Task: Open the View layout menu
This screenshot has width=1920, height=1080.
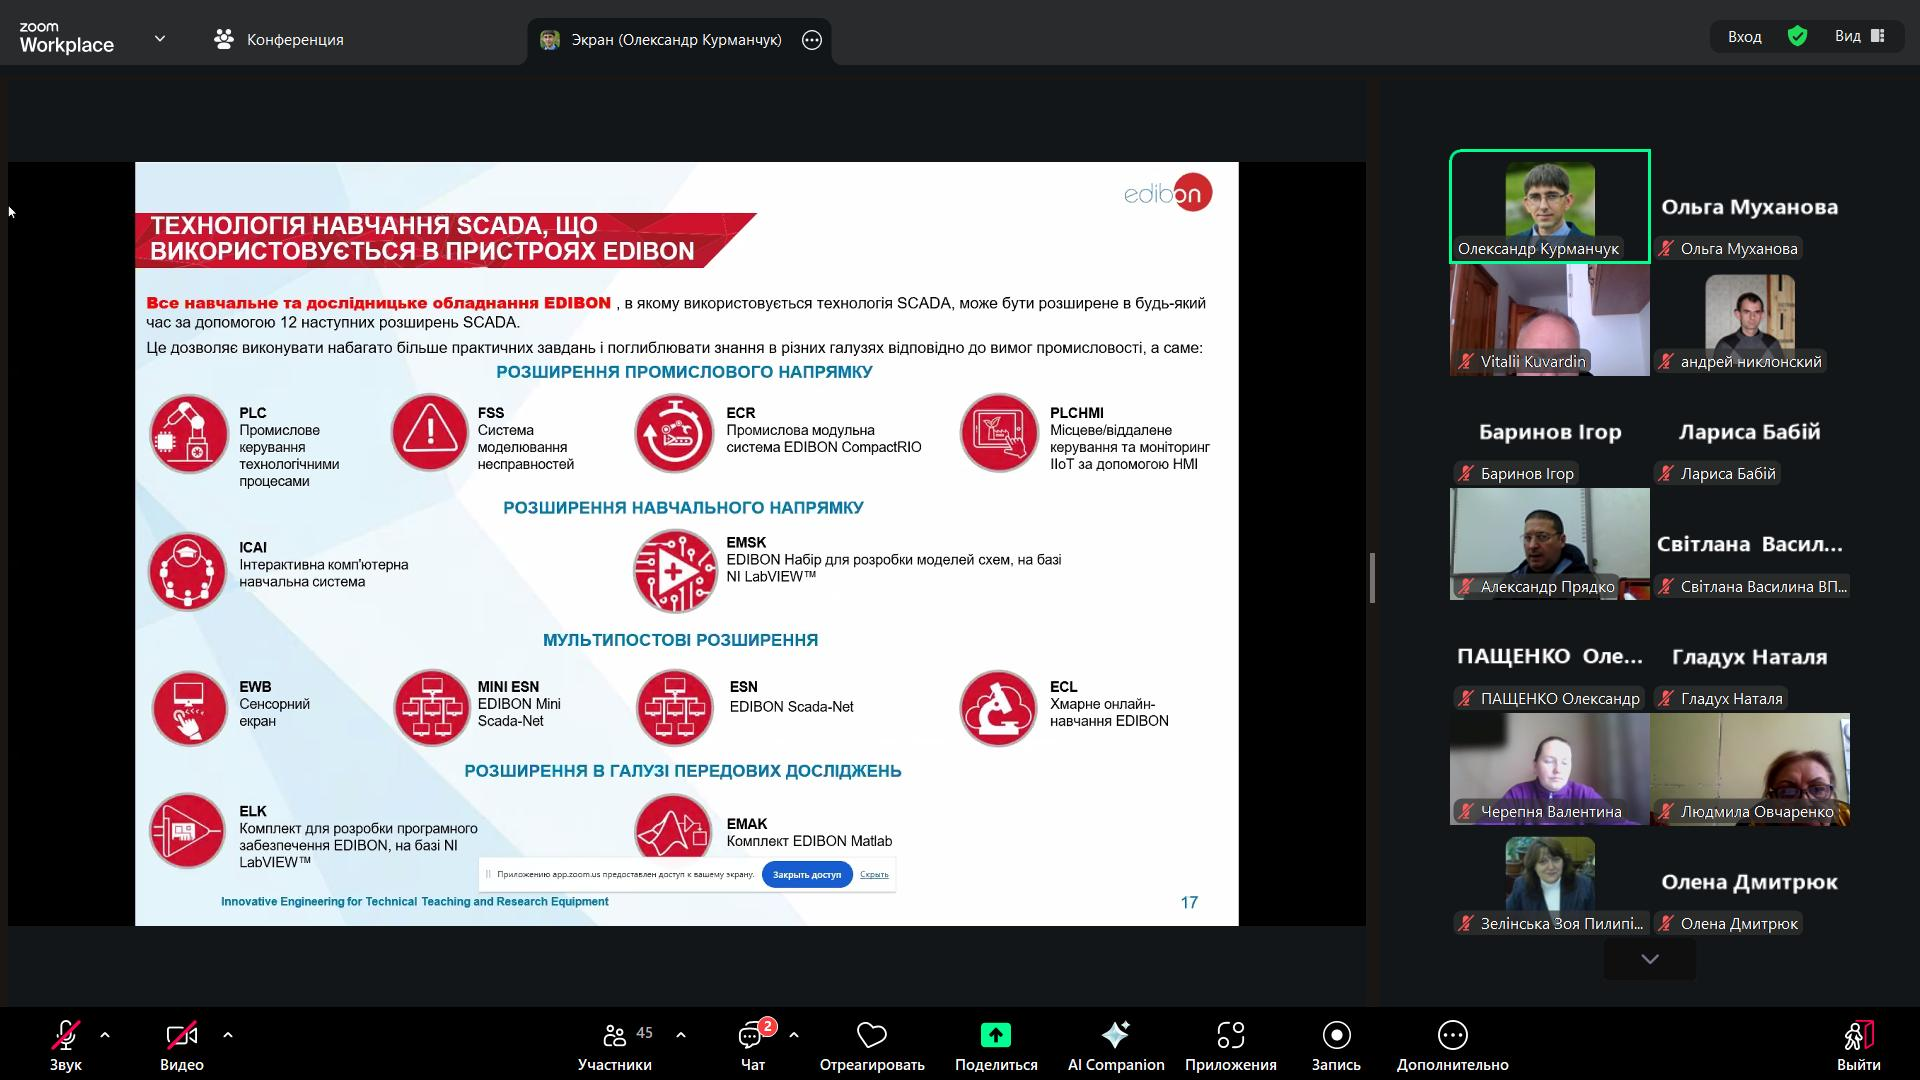Action: 1859,37
